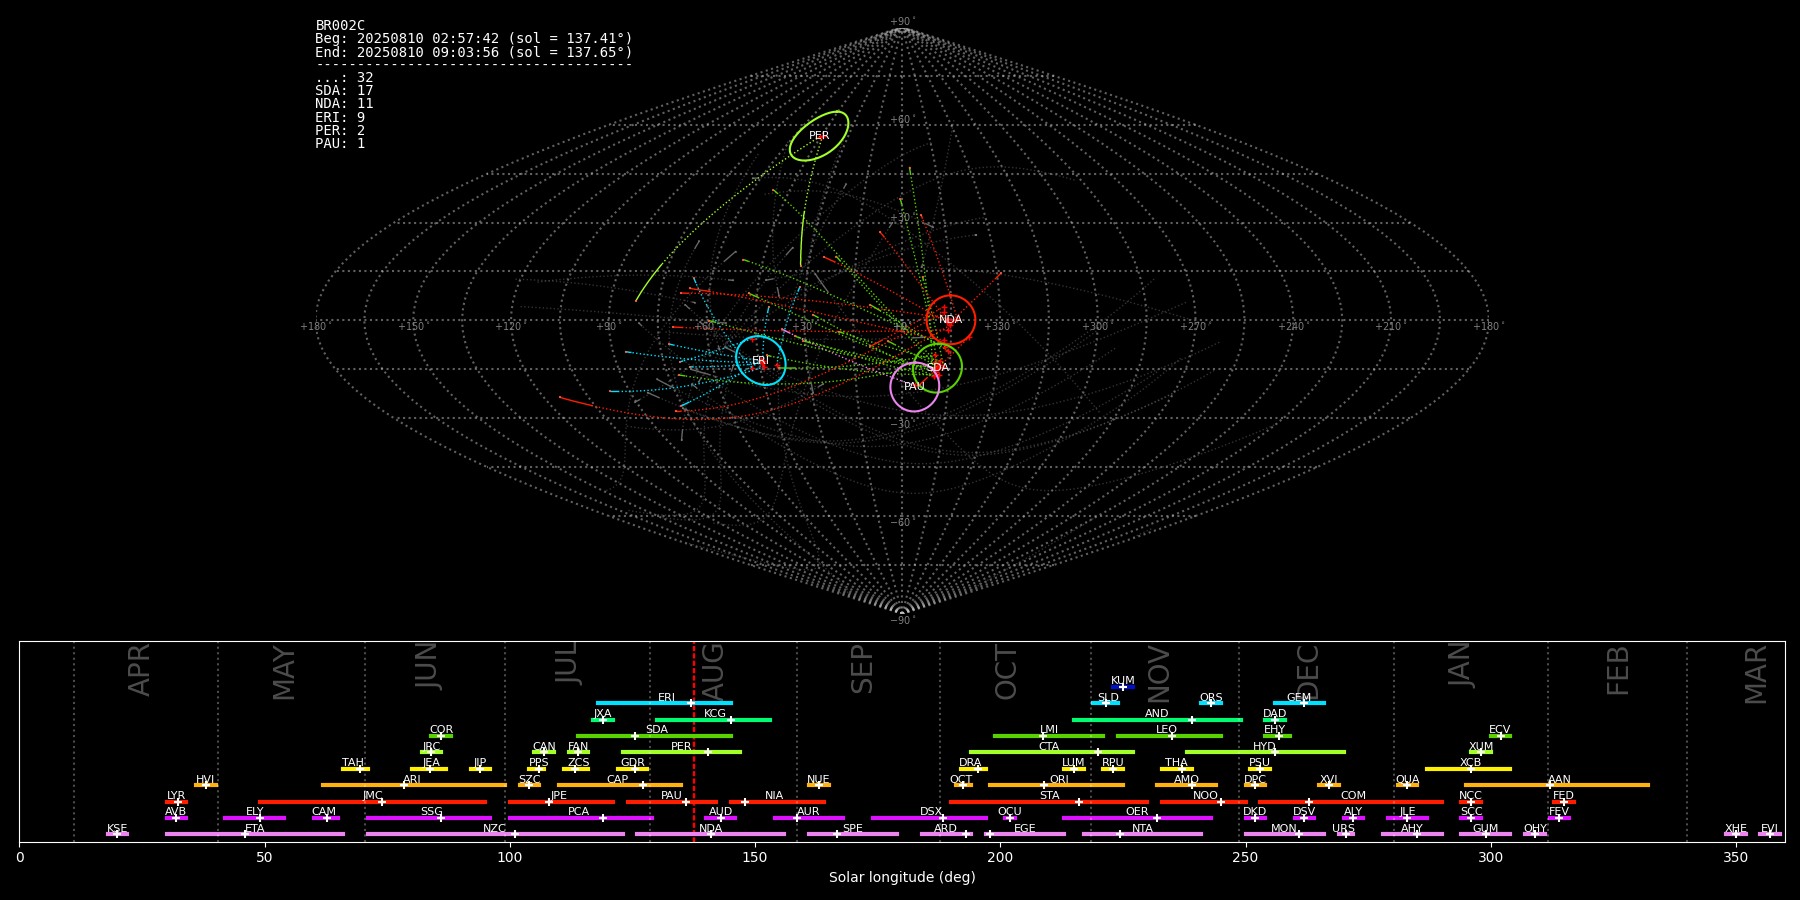Image resolution: width=1800 pixels, height=900 pixels.
Task: Click the GEM shower bar in timeline
Action: click(x=1299, y=703)
